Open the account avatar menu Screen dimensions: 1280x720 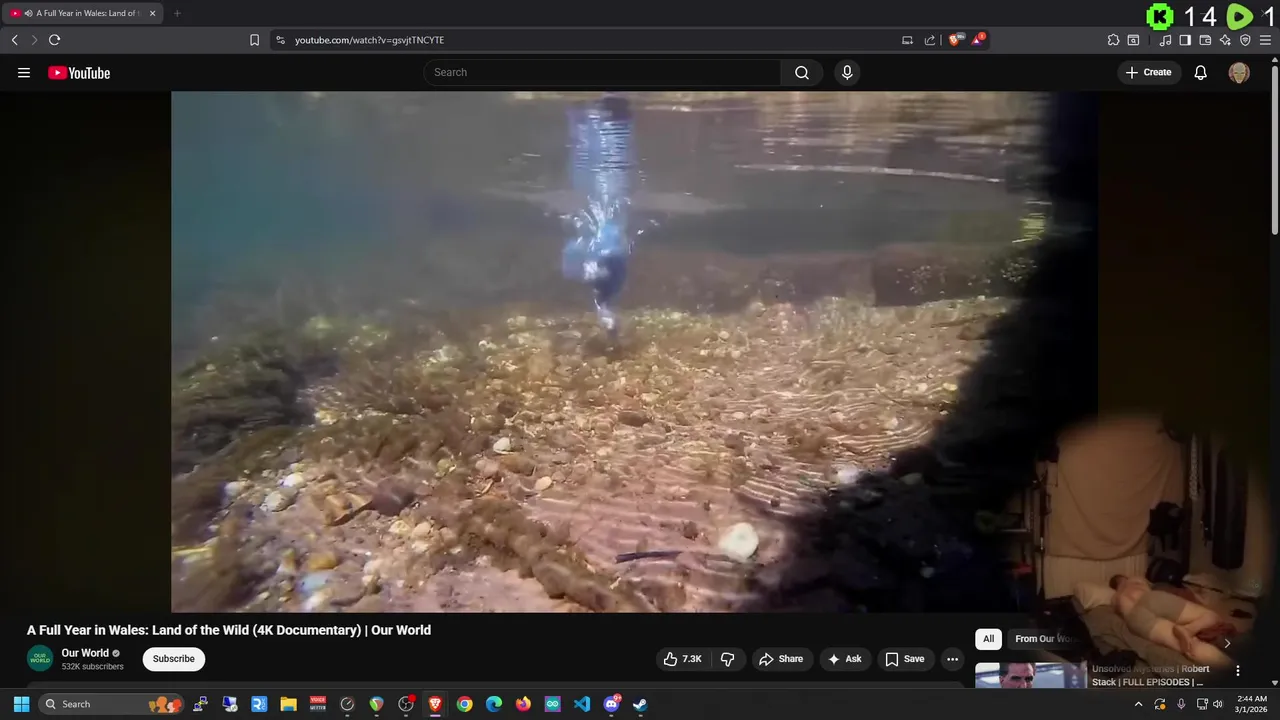pyautogui.click(x=1239, y=72)
